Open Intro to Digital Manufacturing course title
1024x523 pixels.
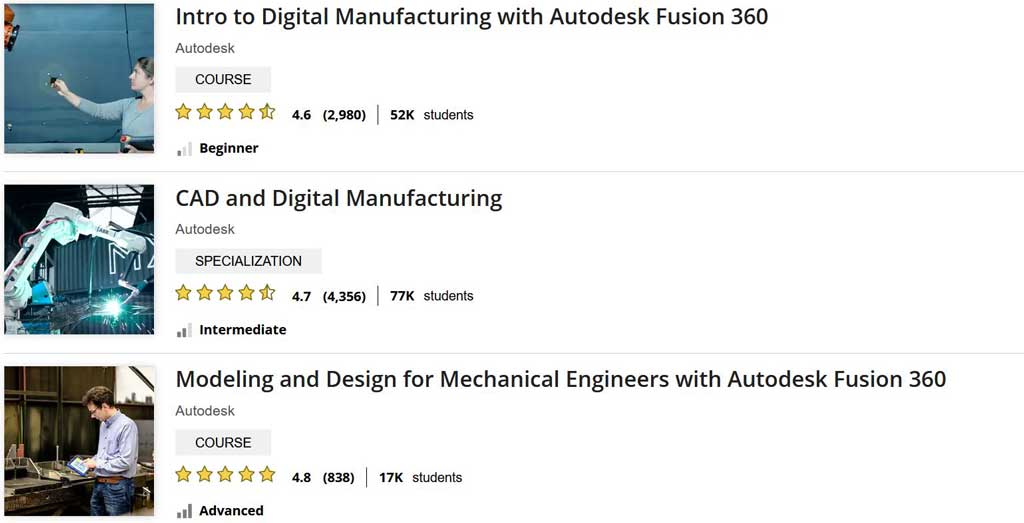(x=471, y=17)
